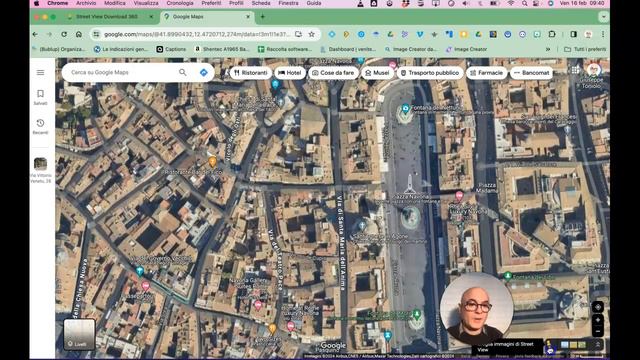Screen dimensions: 640x360
Task: Open the Wi-Fi status menu
Action: tap(511, 3)
